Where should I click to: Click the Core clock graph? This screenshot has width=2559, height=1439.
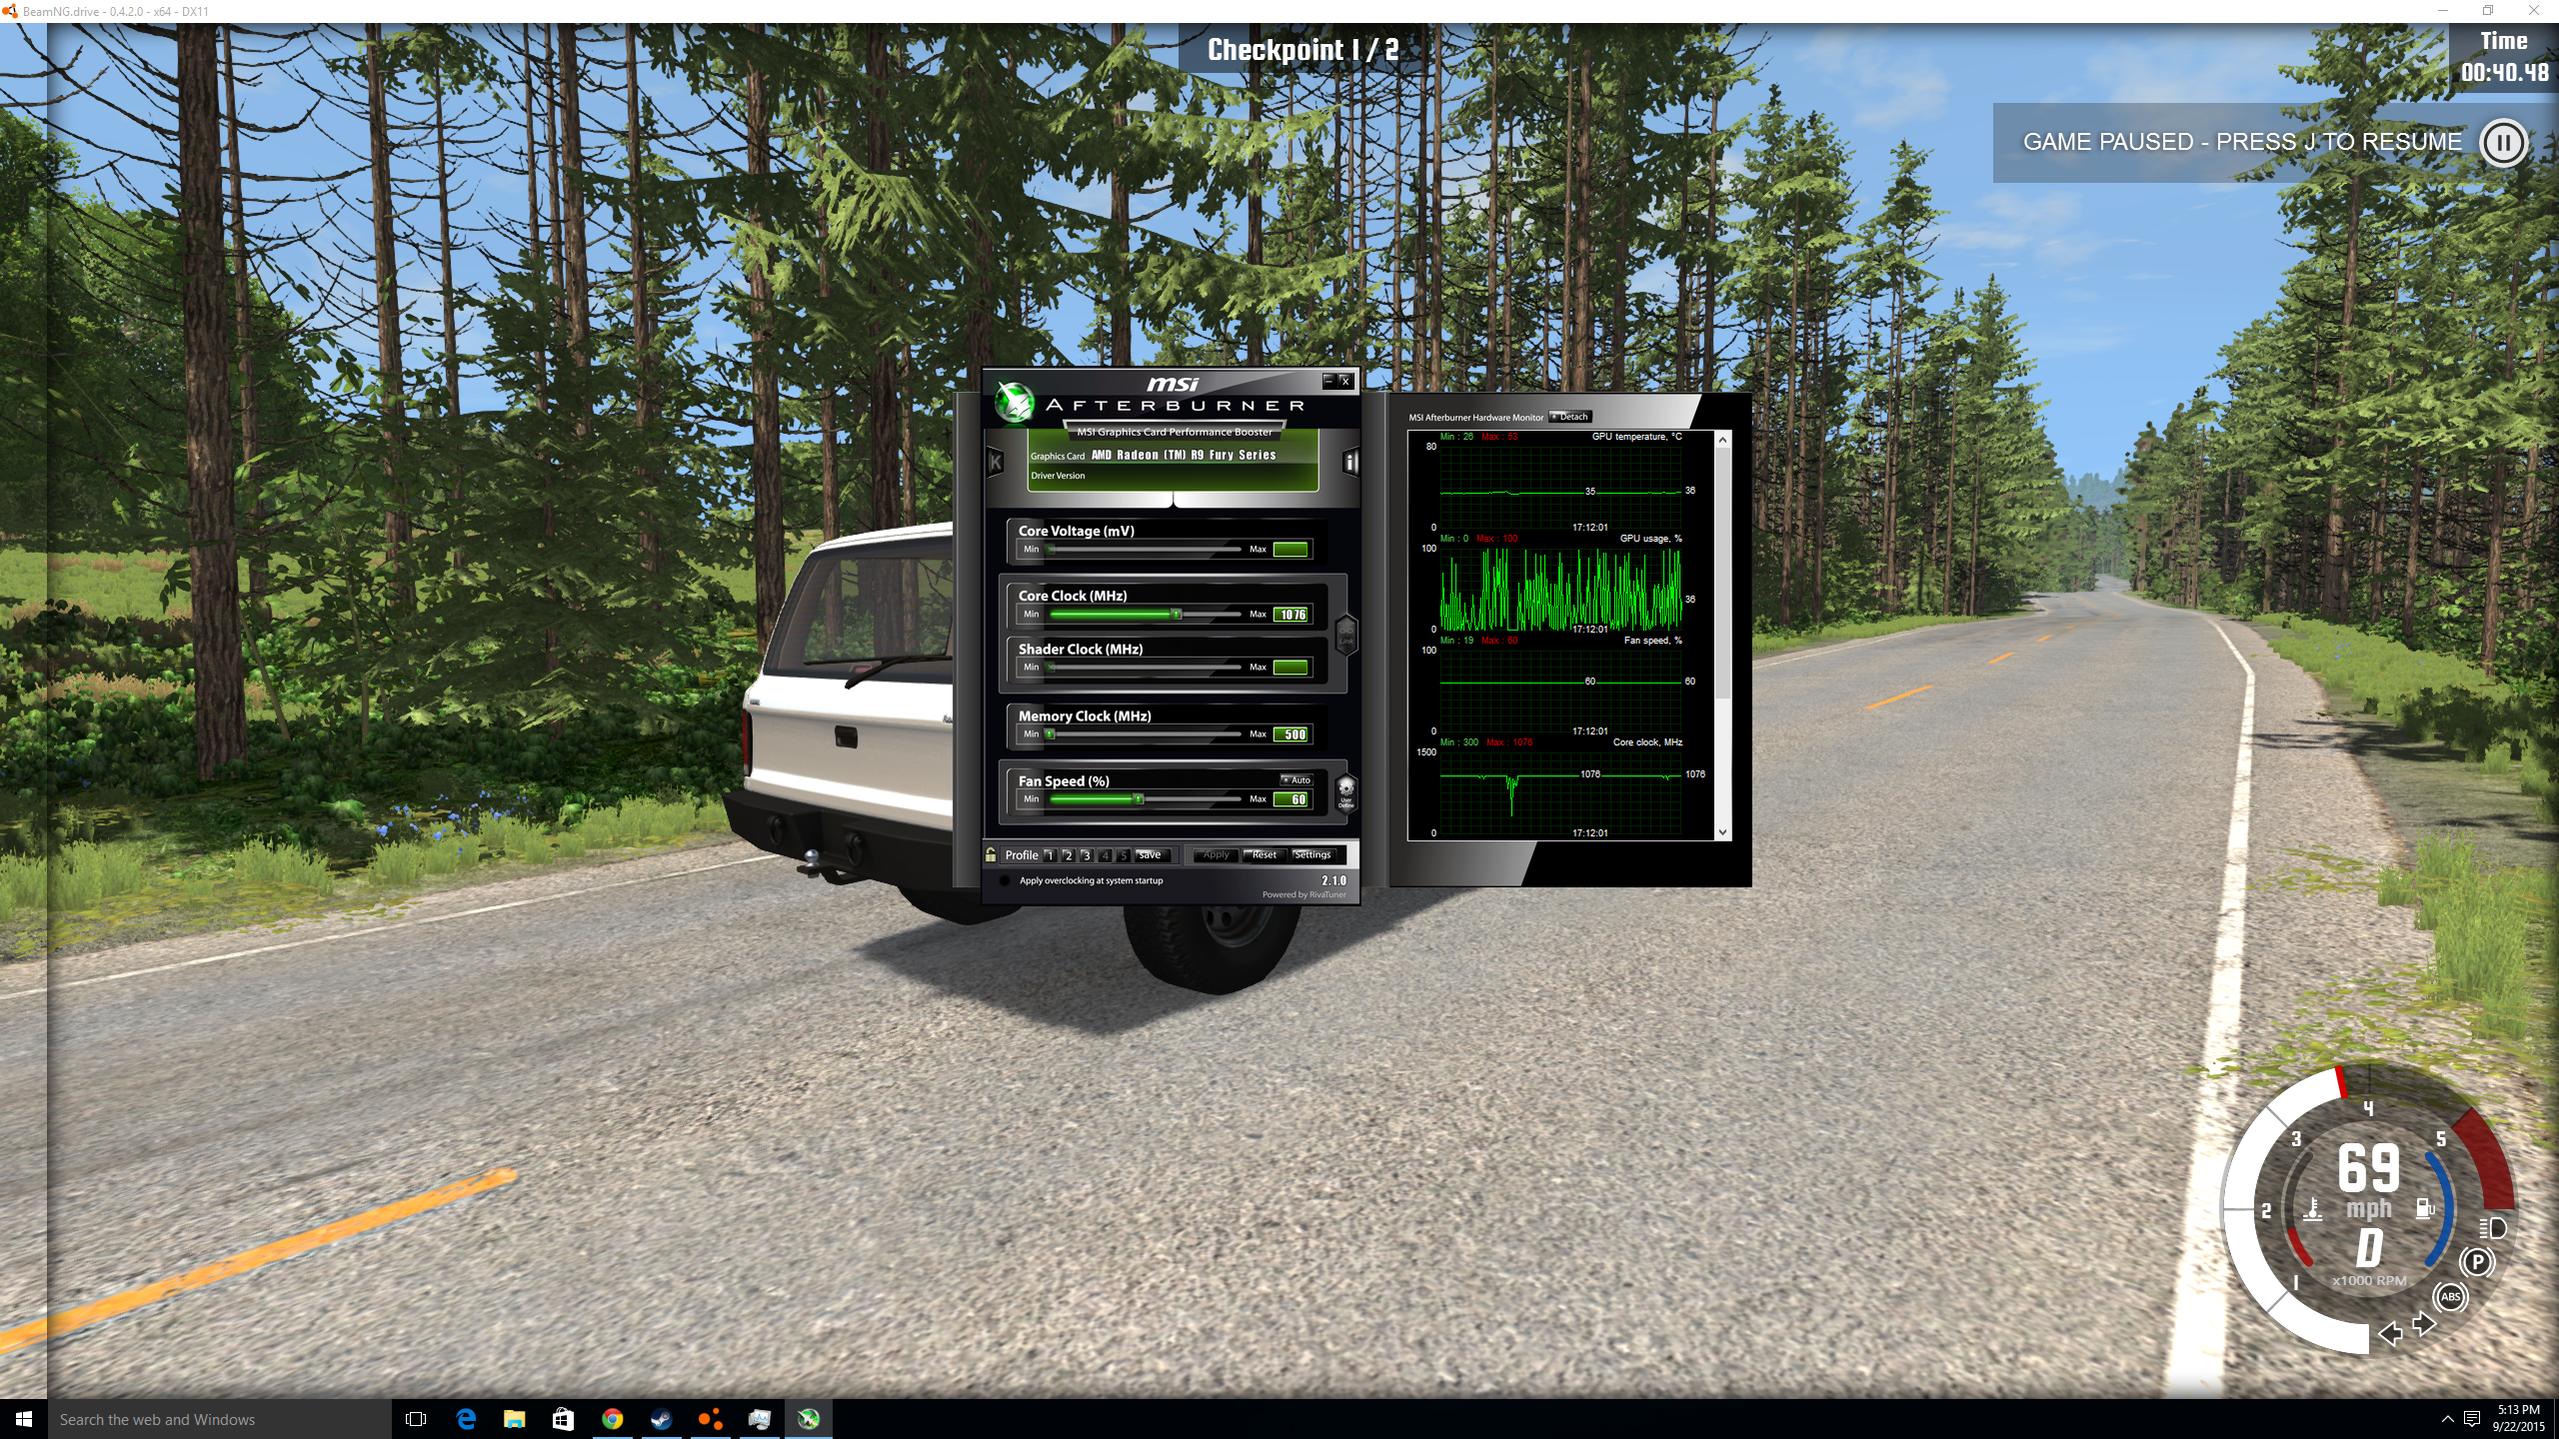click(x=1560, y=792)
